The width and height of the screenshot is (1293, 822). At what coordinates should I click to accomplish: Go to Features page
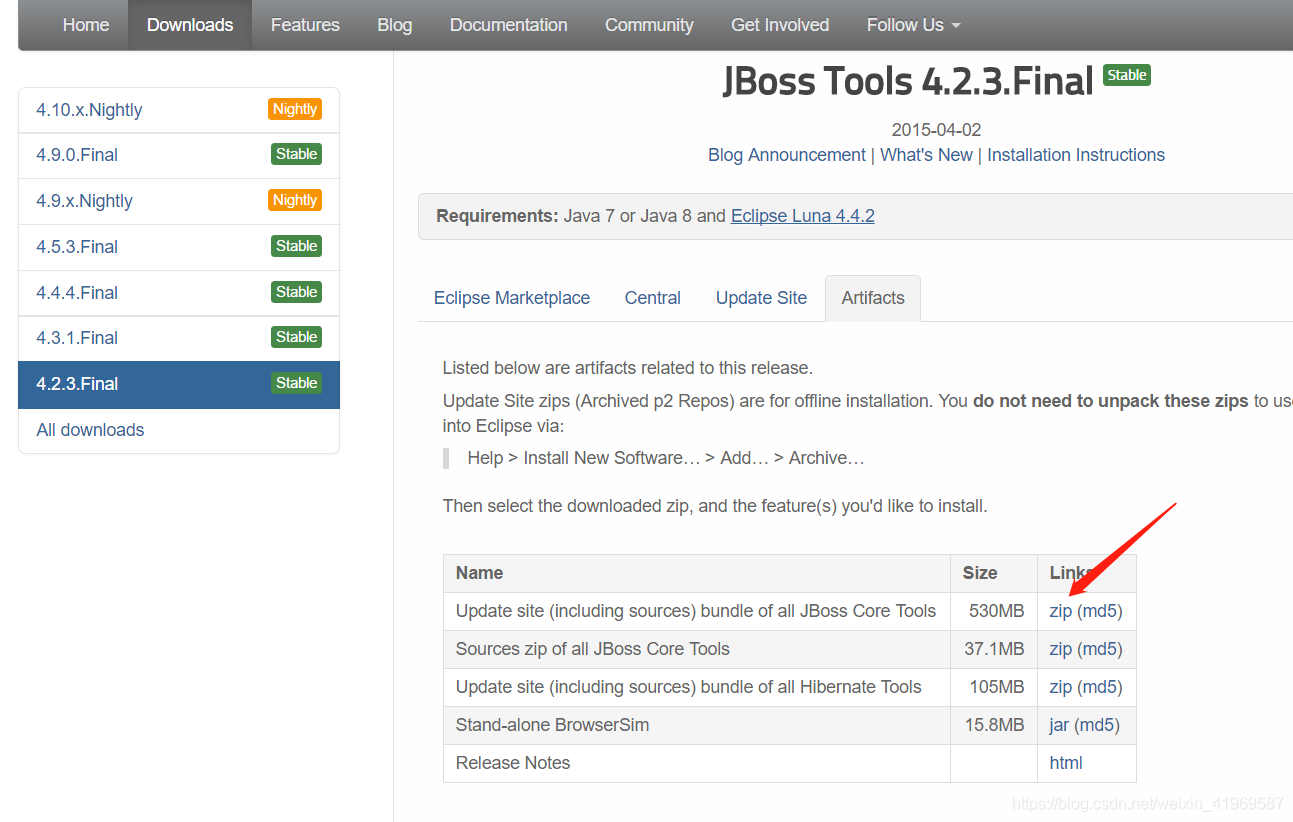click(x=305, y=25)
